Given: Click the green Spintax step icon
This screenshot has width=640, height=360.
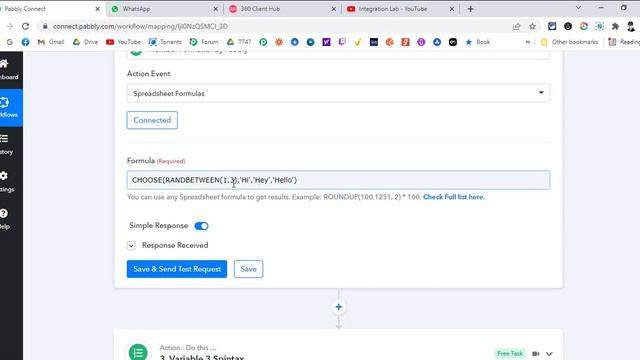Looking at the screenshot, I should click(x=138, y=352).
